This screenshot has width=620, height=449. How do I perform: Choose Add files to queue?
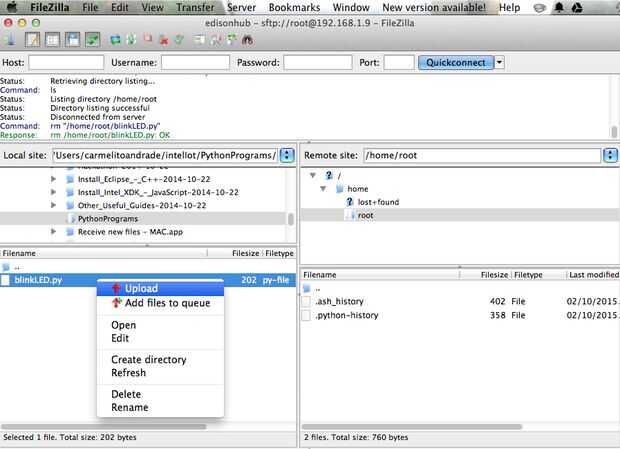[161, 303]
